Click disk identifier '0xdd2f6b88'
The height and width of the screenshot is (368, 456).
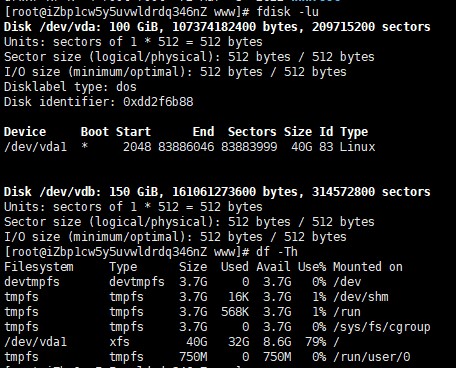tap(158, 102)
